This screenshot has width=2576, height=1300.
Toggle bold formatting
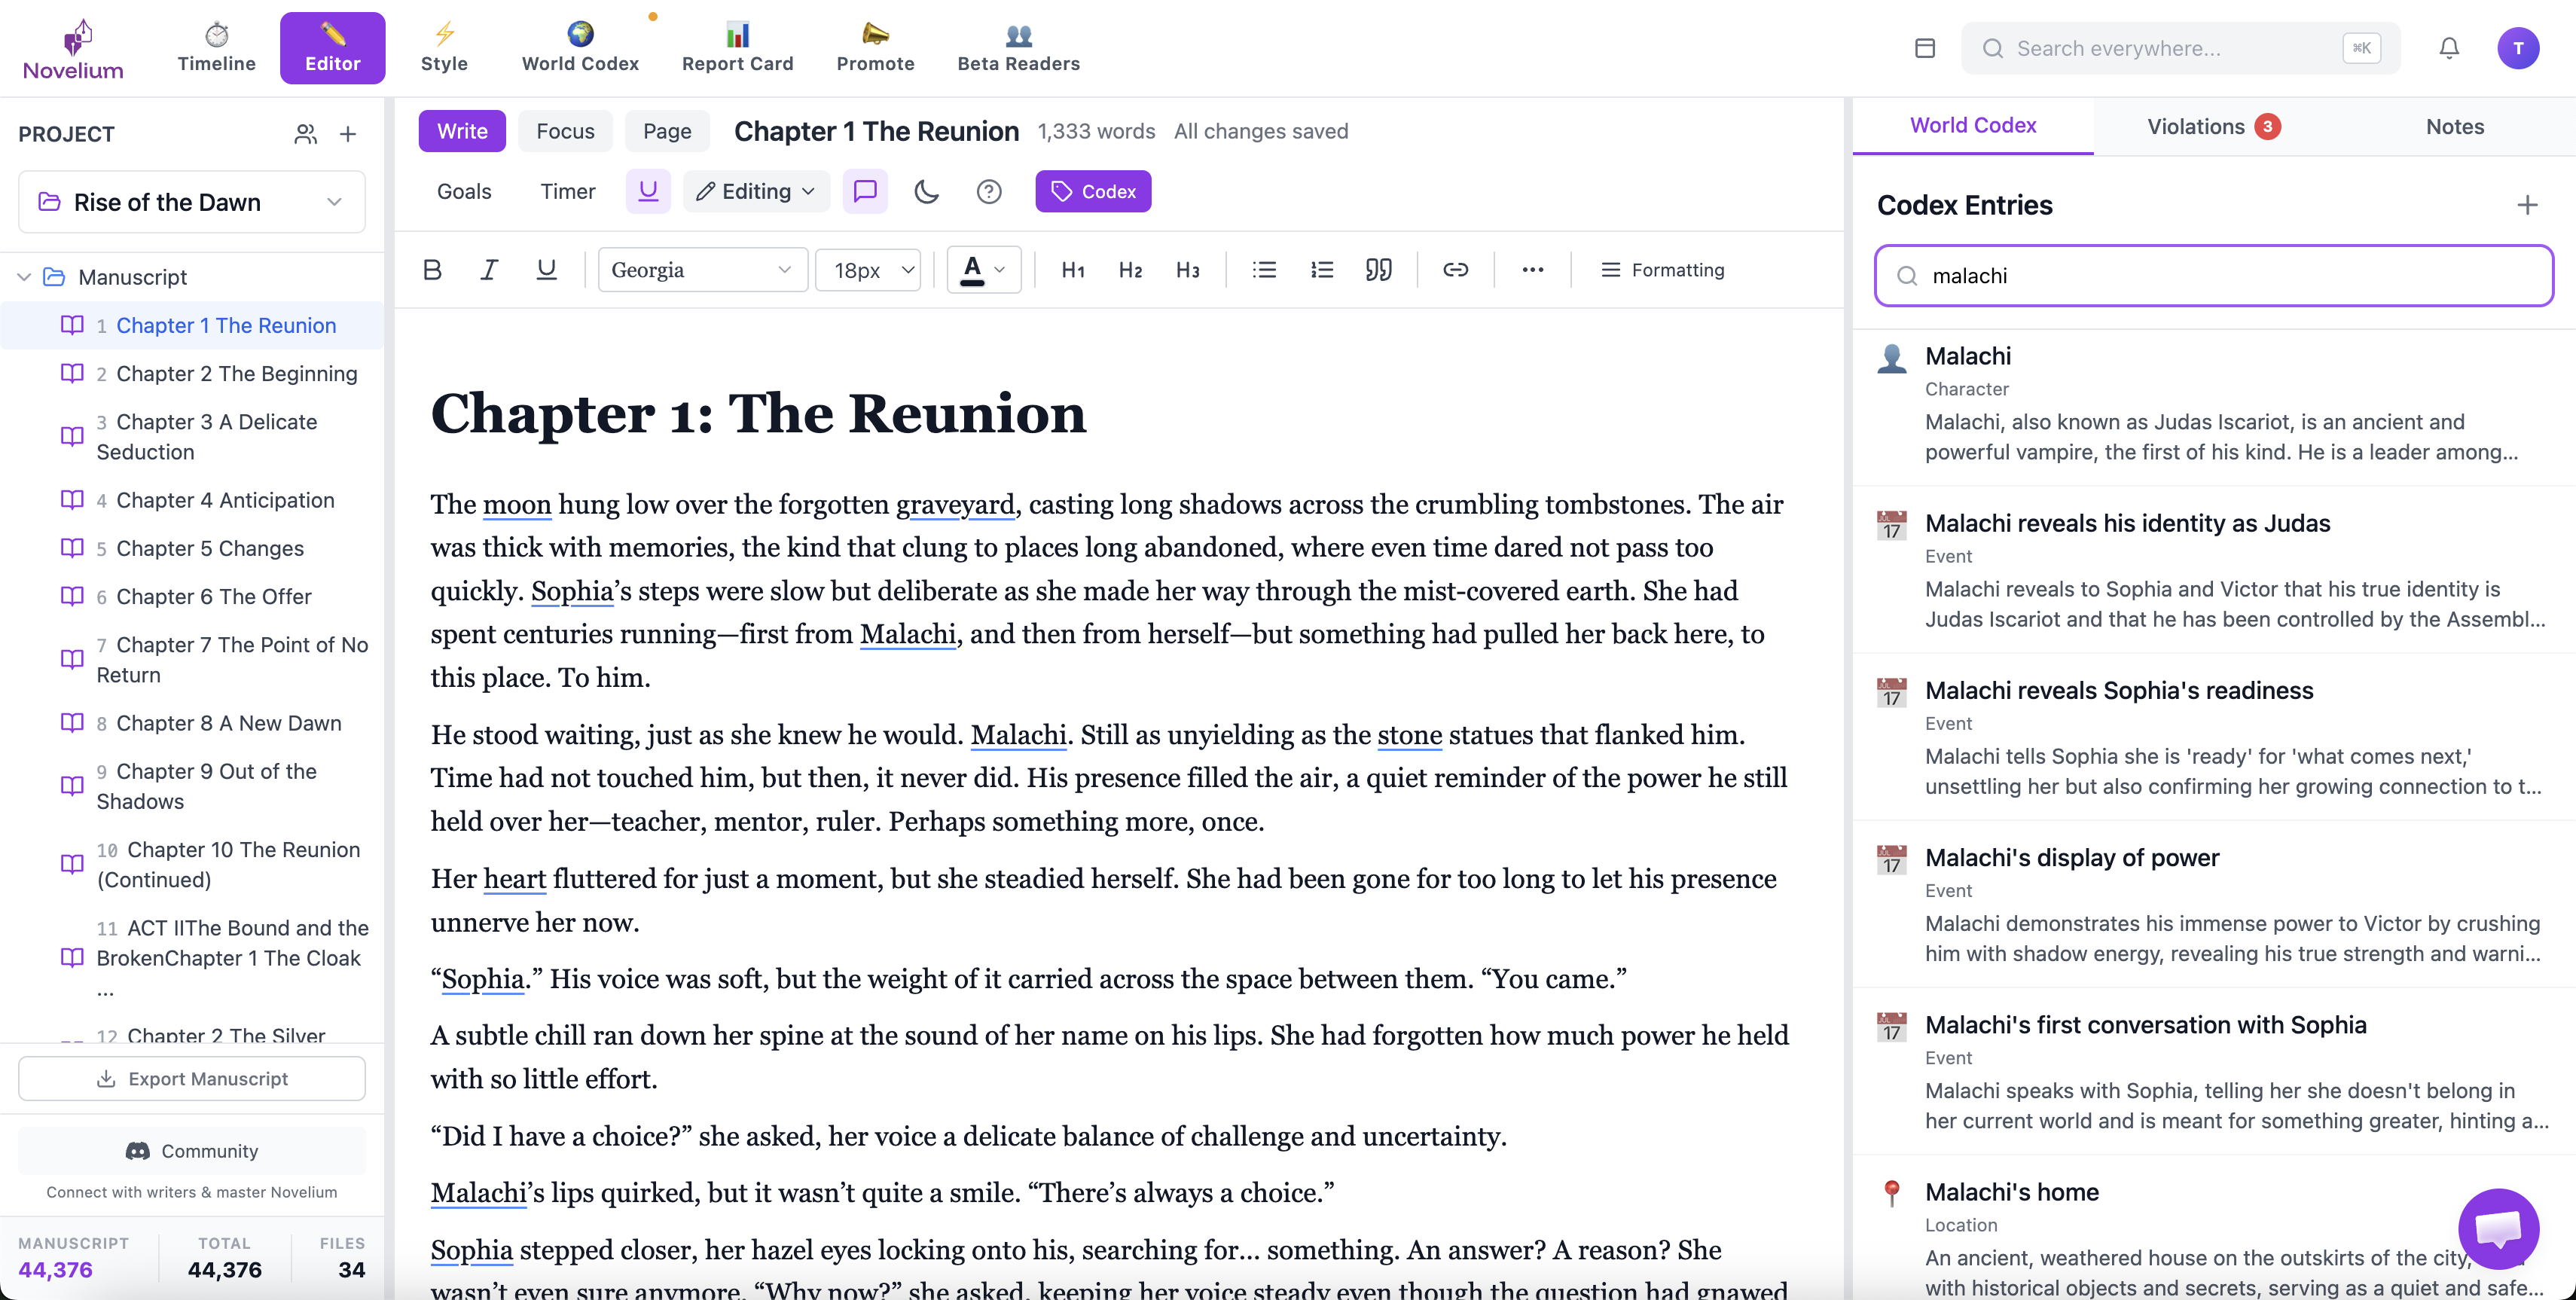coord(432,269)
